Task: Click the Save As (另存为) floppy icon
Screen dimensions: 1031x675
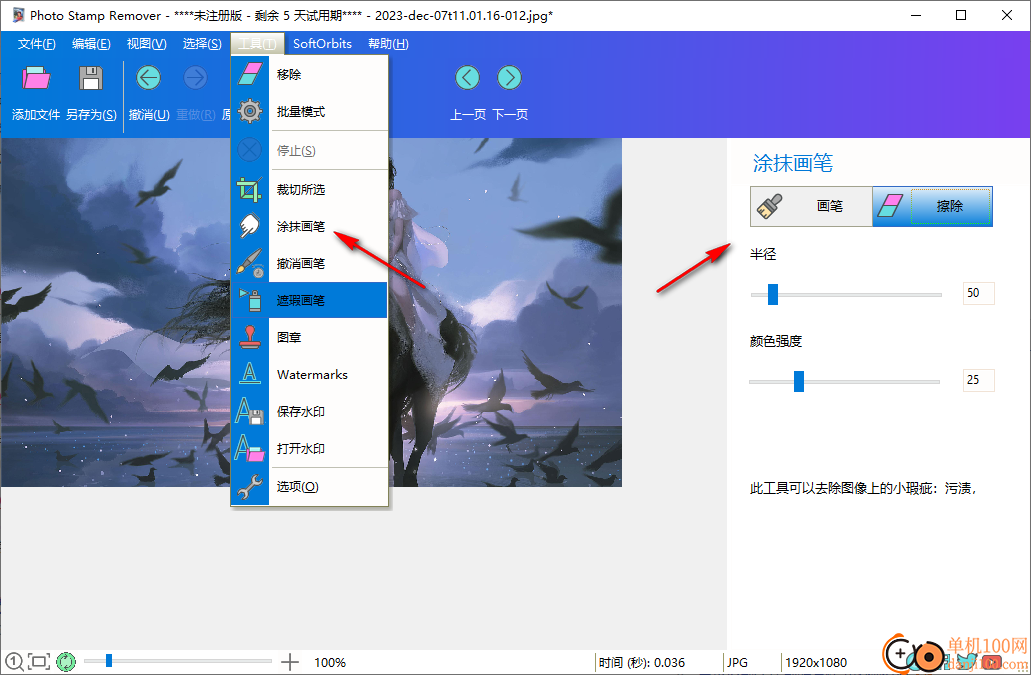Action: pyautogui.click(x=91, y=78)
